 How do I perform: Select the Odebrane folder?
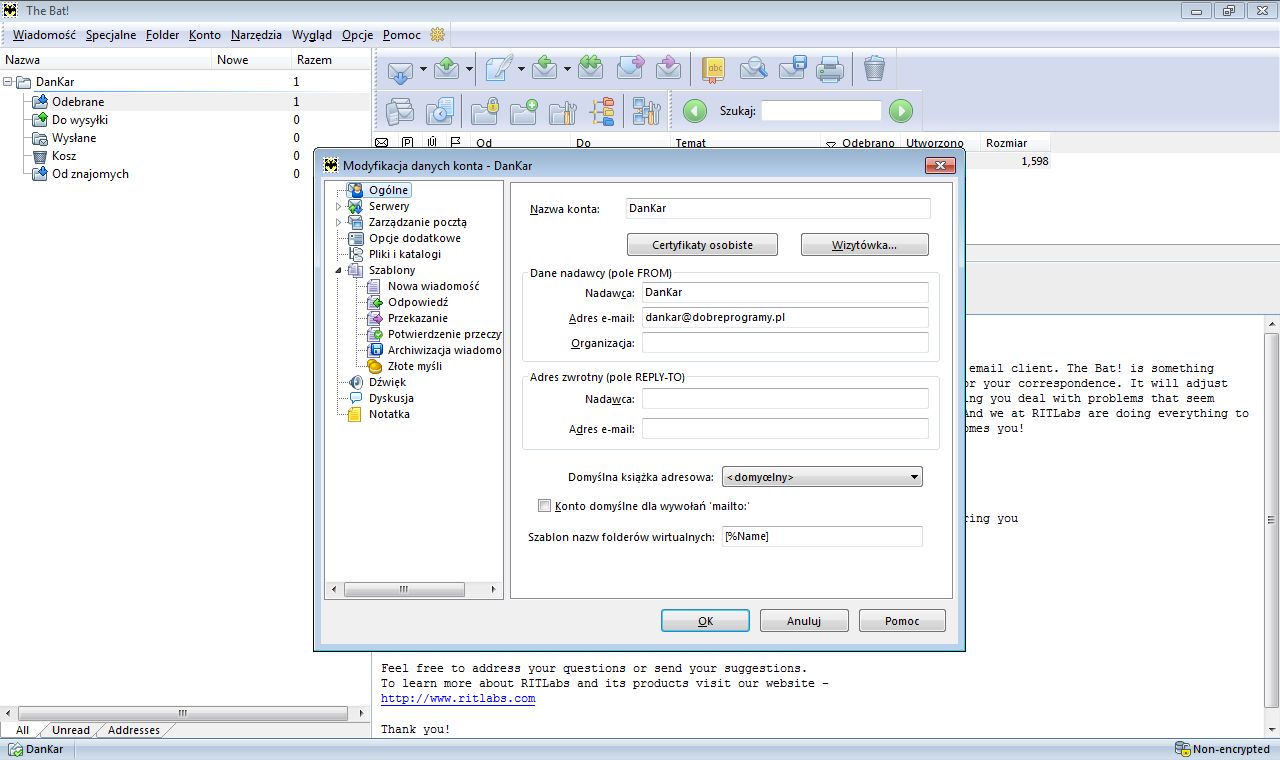[x=78, y=101]
